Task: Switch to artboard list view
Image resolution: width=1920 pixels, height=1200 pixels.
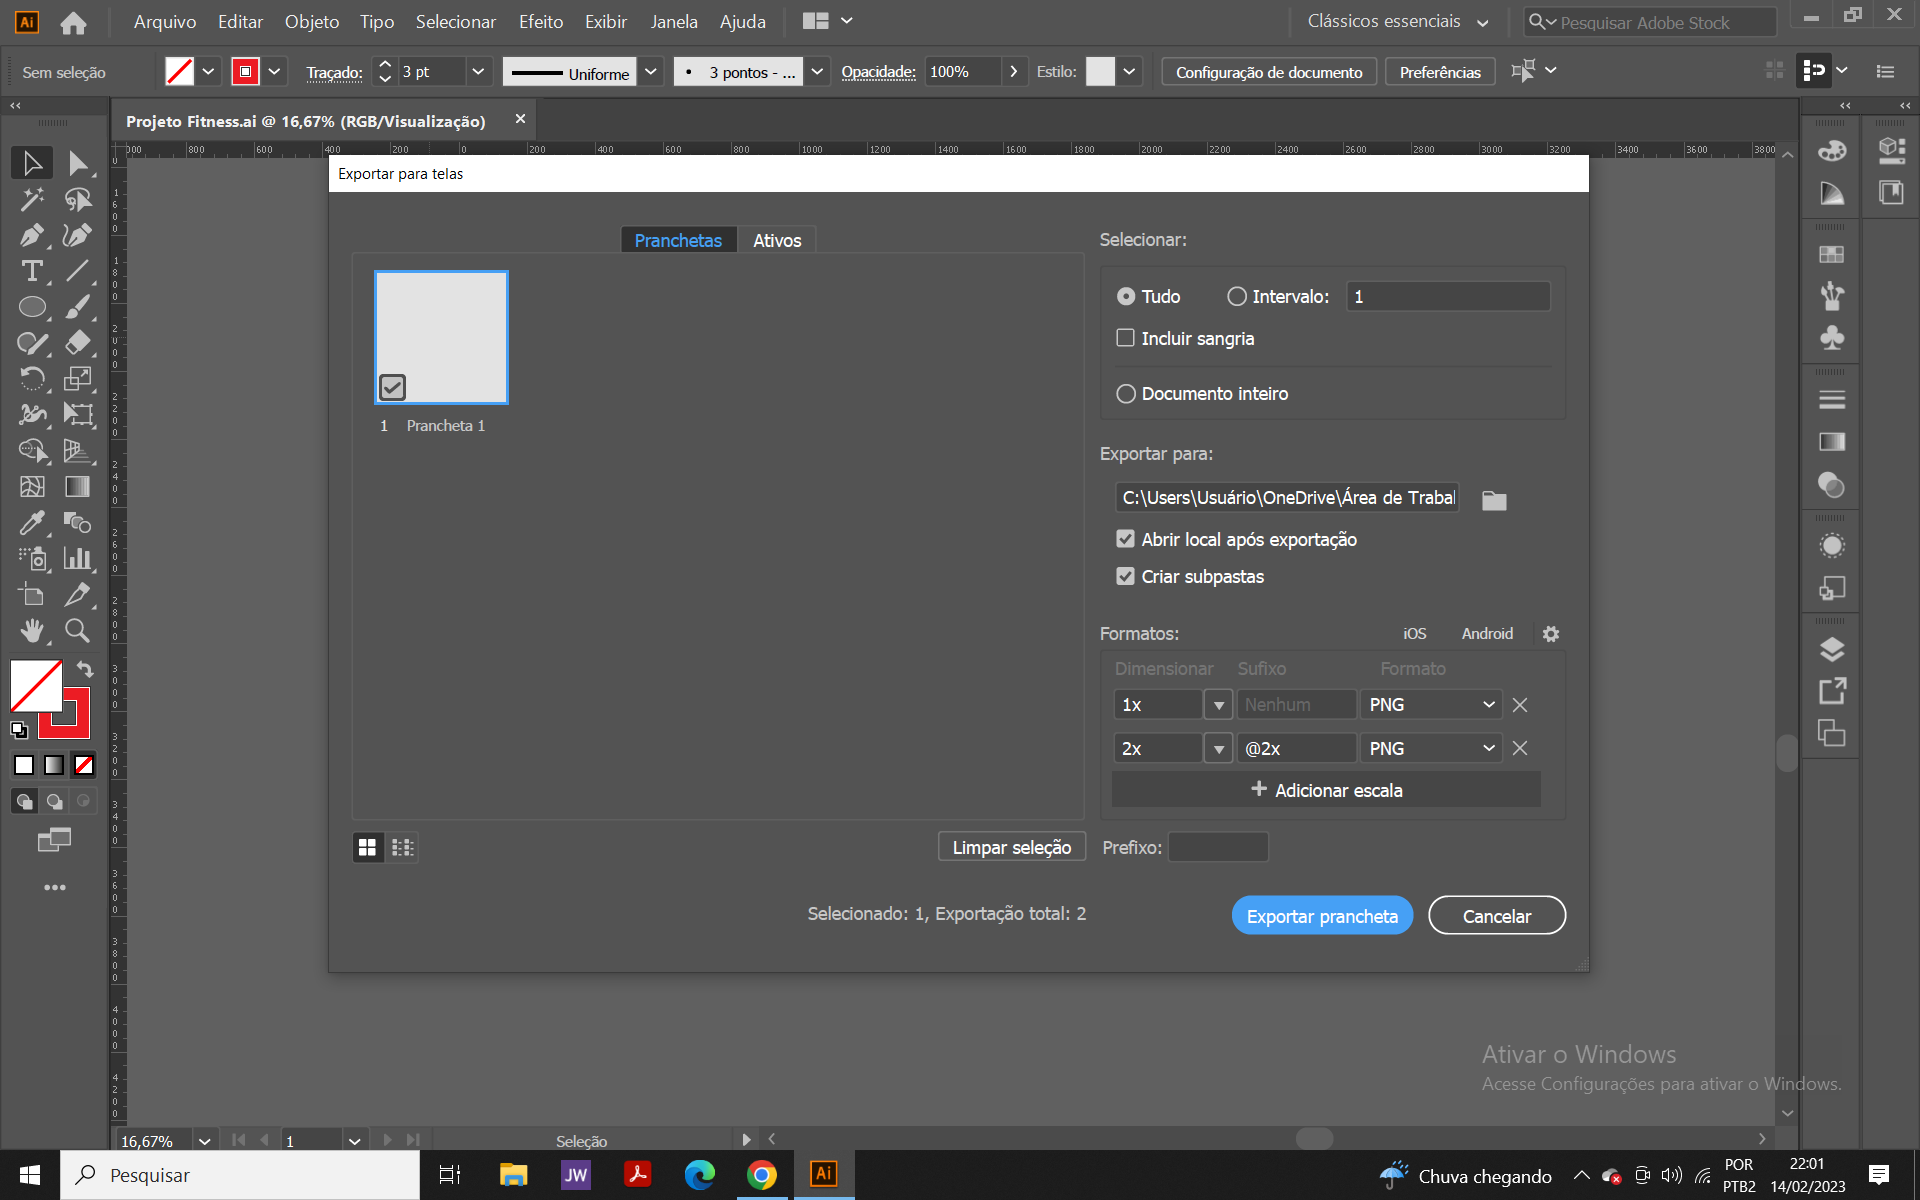Action: point(402,848)
